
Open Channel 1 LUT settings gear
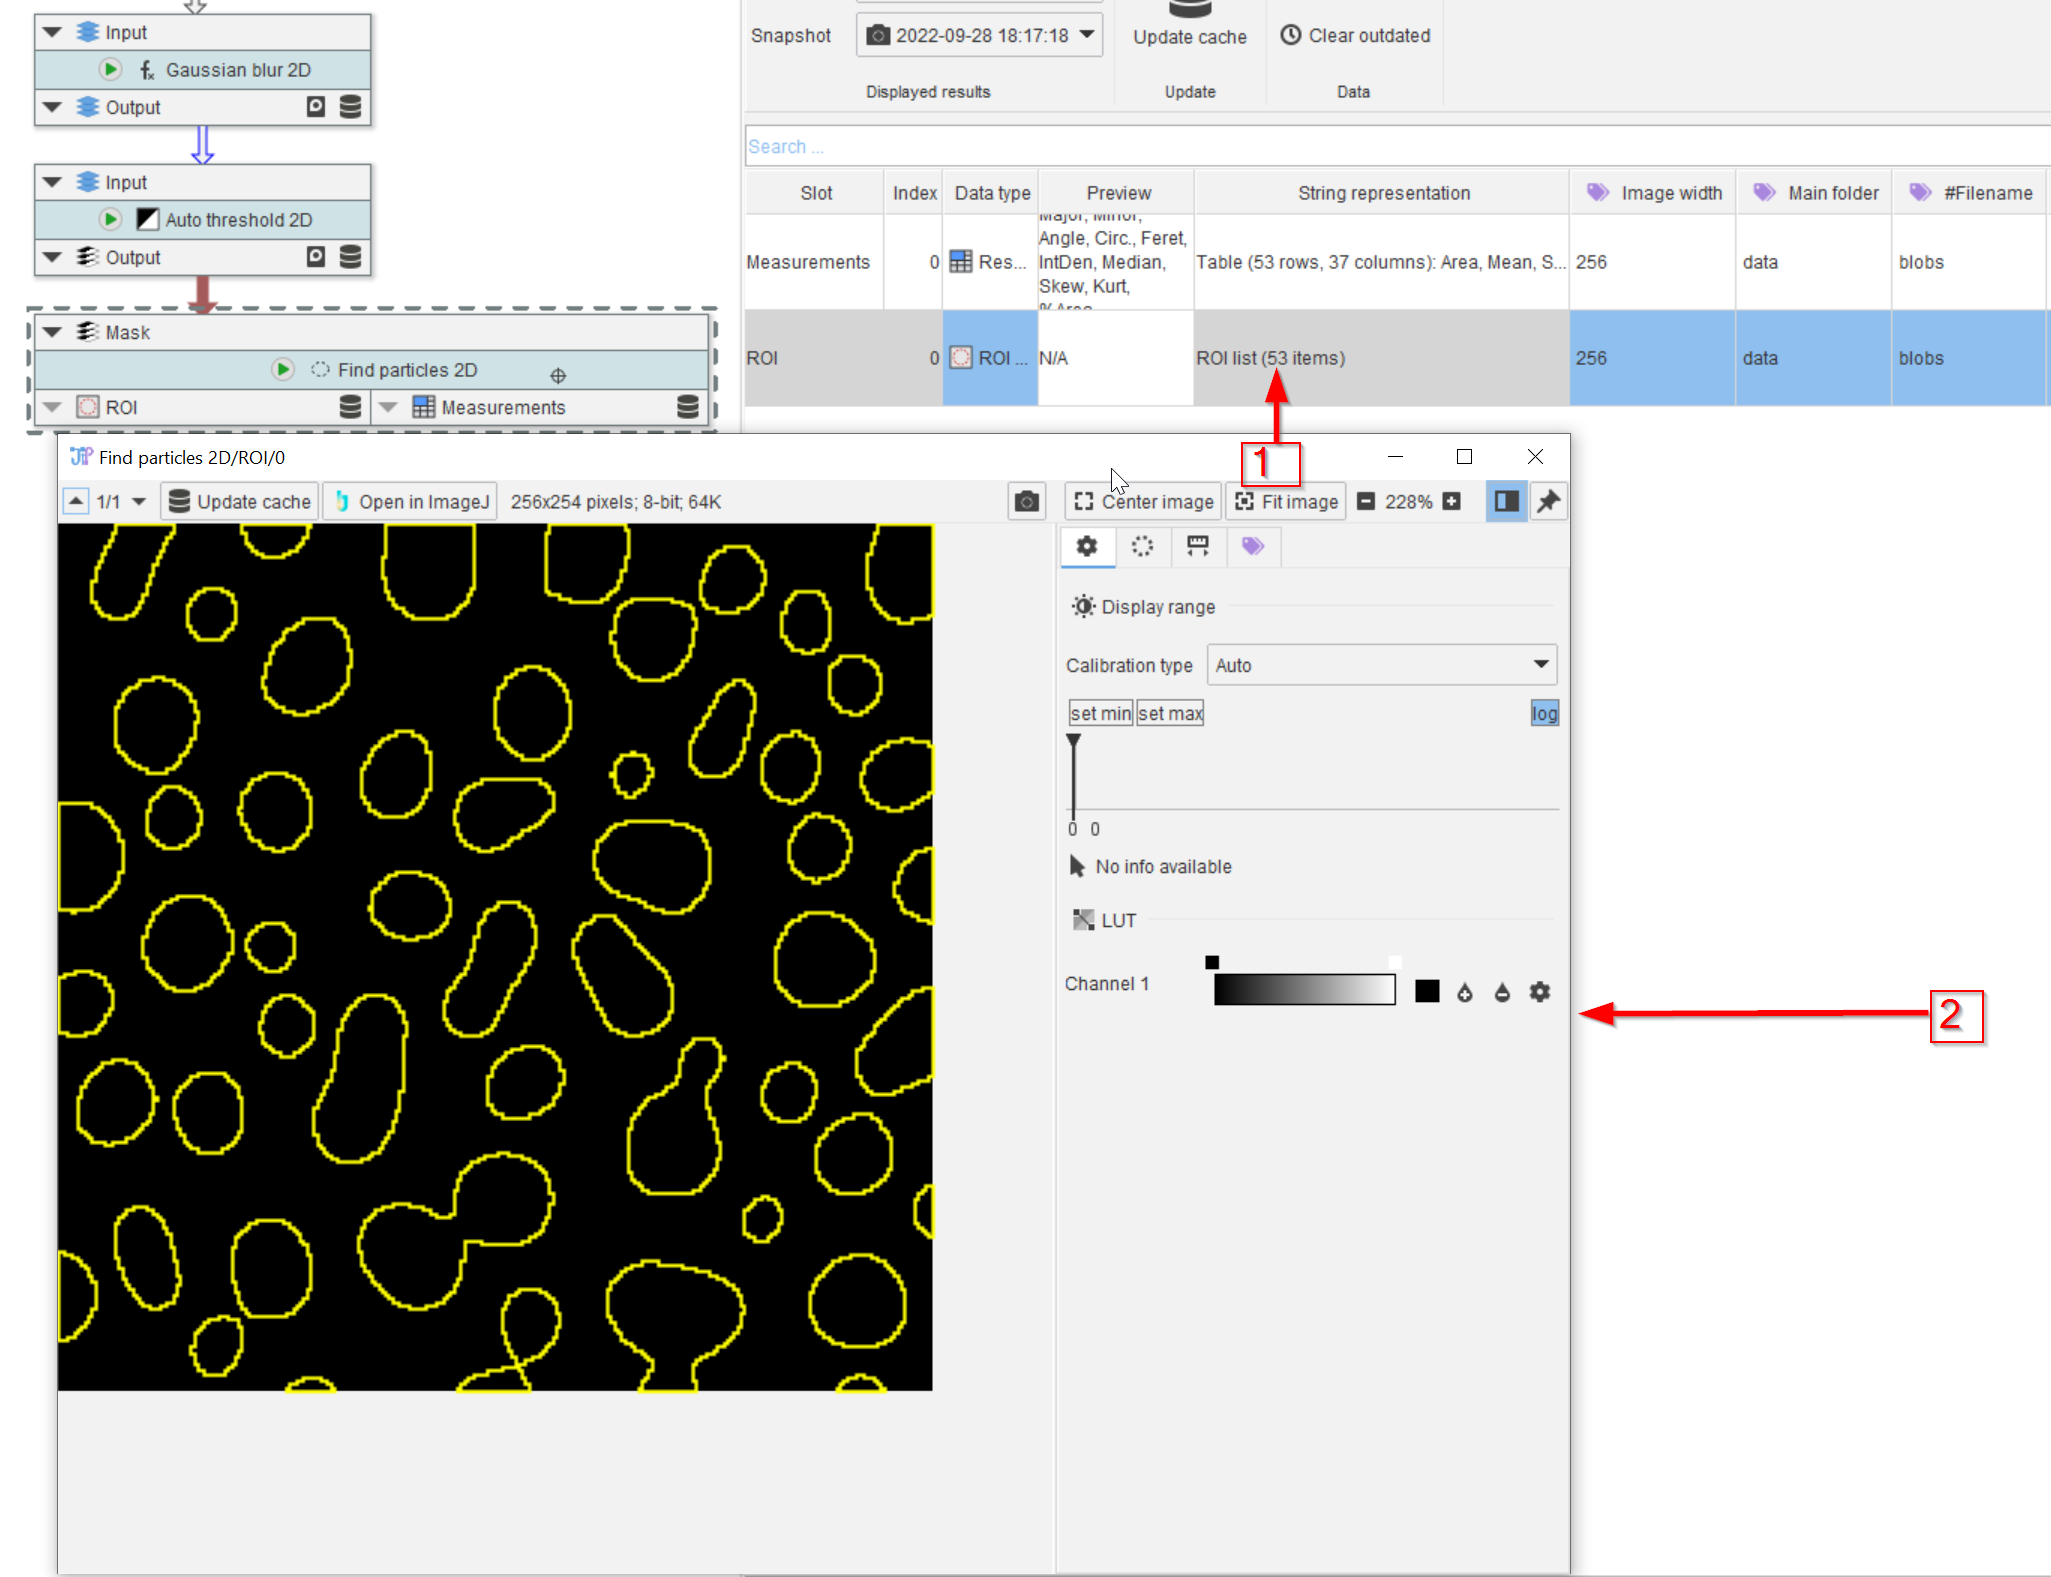(x=1540, y=992)
